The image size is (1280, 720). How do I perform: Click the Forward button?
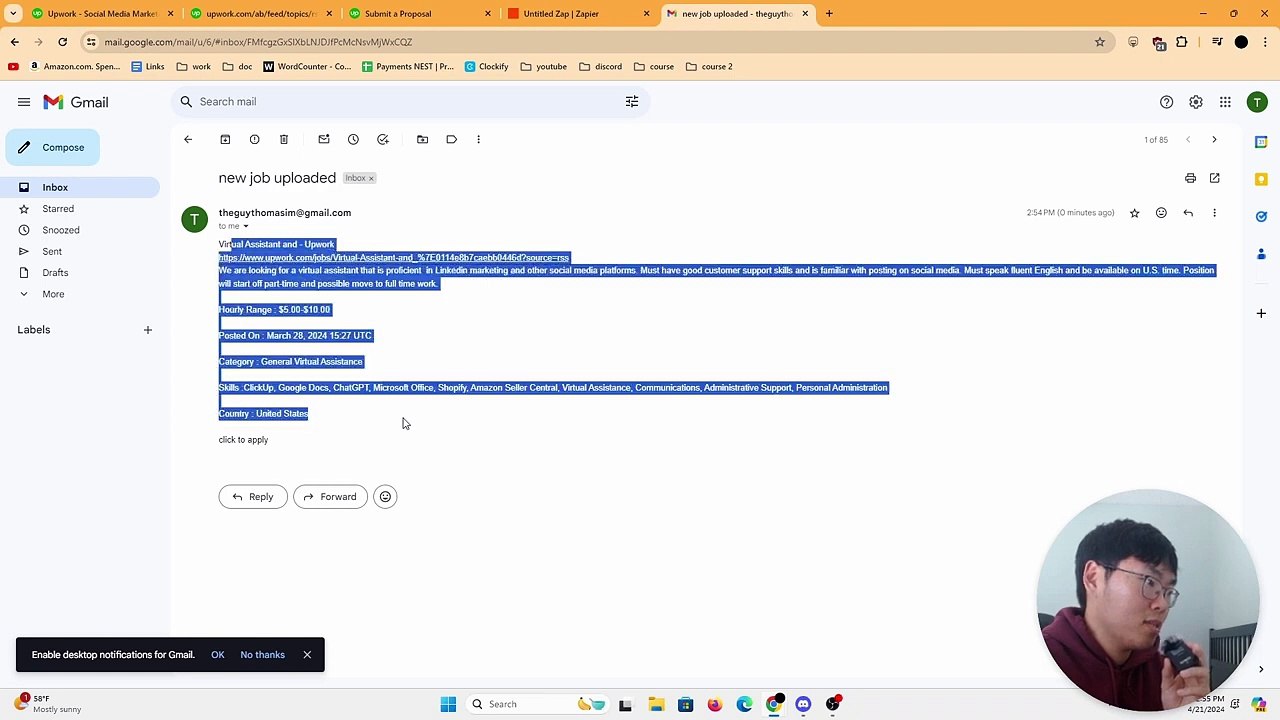[x=330, y=497]
